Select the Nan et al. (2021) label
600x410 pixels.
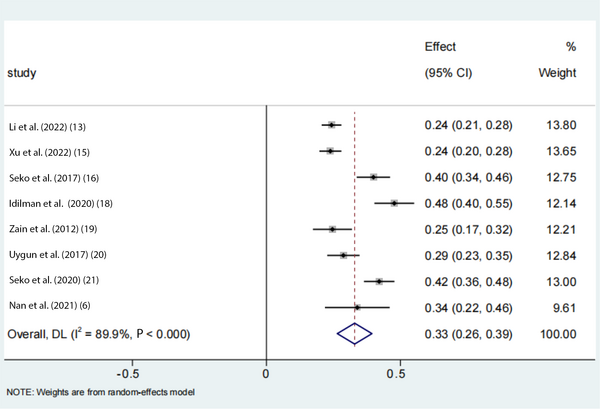[x=50, y=305]
